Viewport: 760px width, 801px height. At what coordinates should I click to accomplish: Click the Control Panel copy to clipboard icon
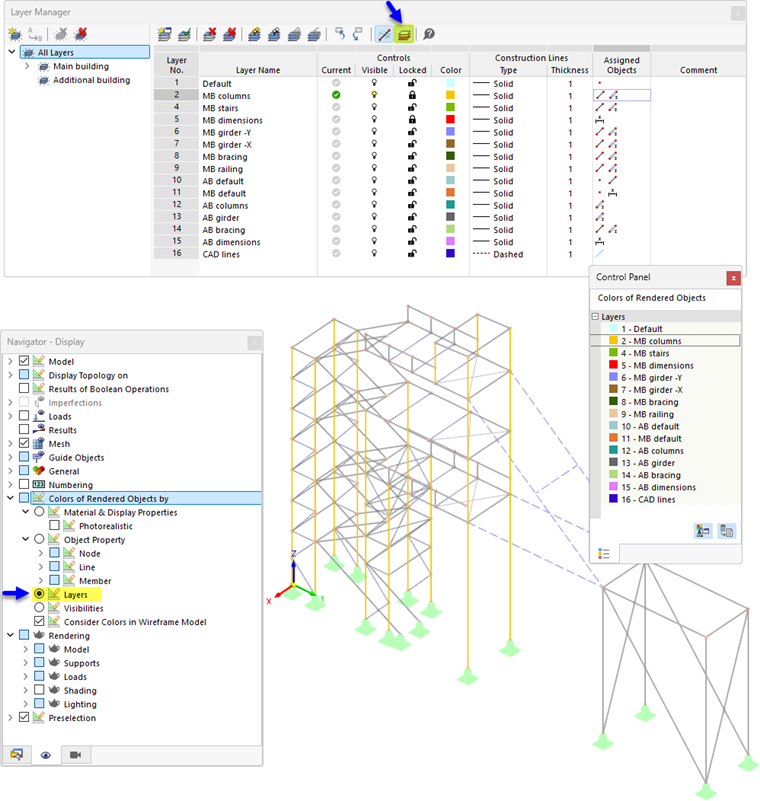coord(726,531)
